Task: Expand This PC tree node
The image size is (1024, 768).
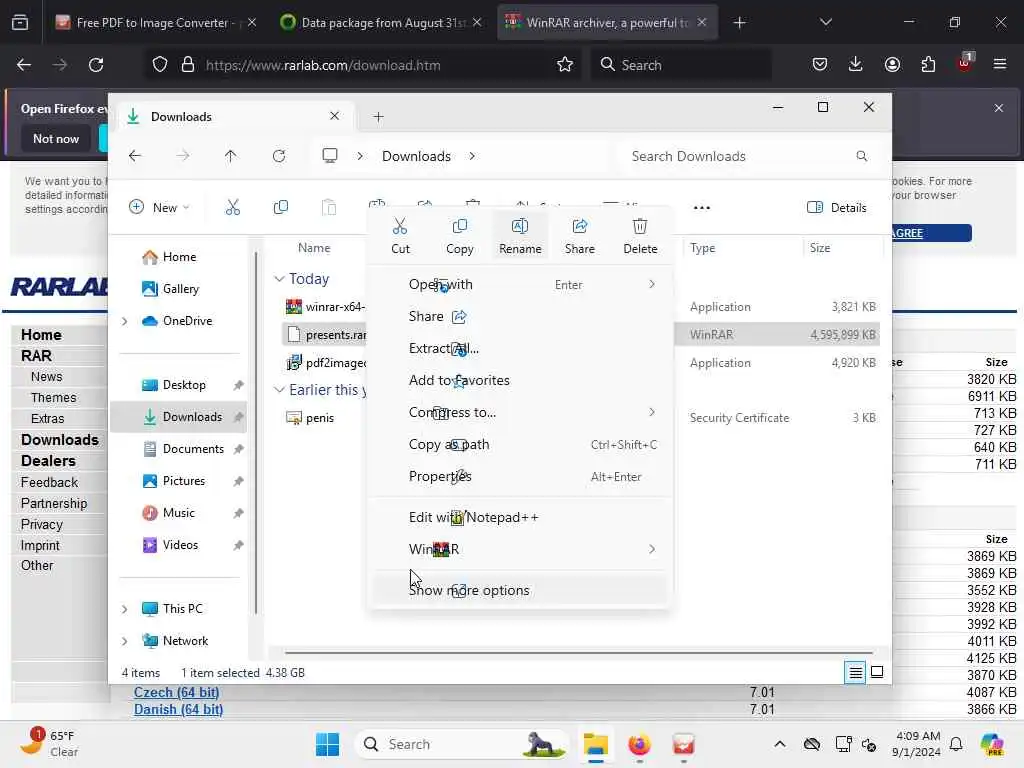Action: 124,609
